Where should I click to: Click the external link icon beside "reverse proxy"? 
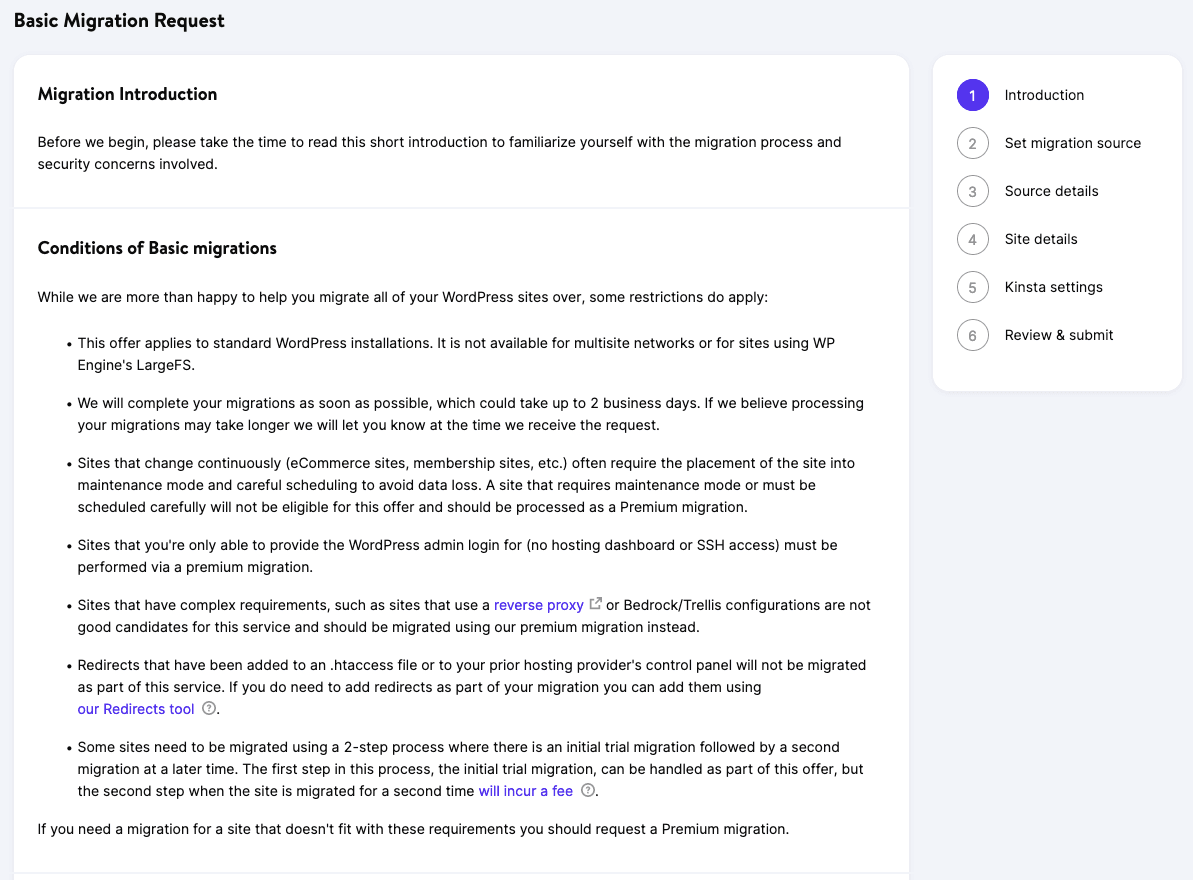(x=596, y=604)
